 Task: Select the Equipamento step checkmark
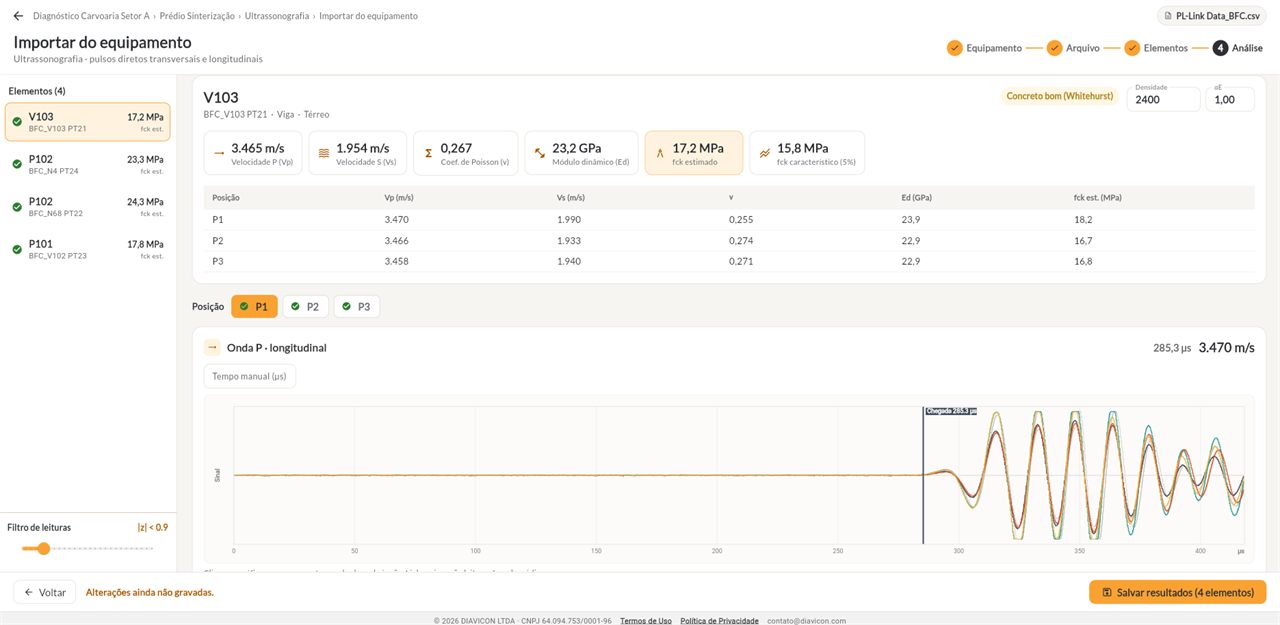(955, 48)
